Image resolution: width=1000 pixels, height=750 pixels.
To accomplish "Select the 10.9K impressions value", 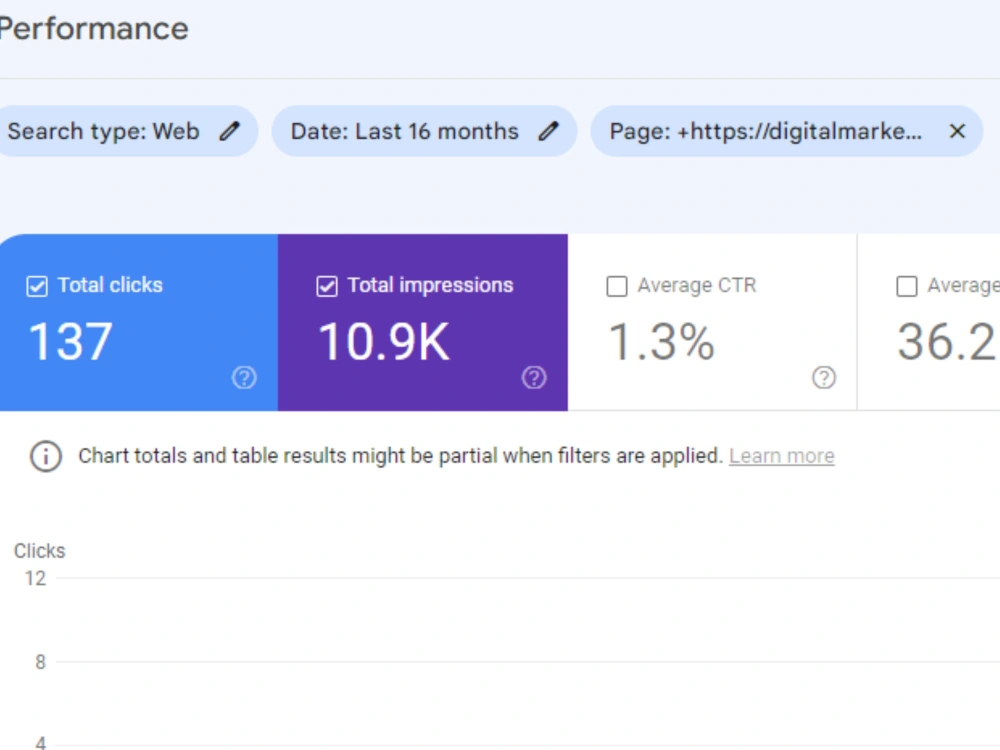I will [x=384, y=342].
